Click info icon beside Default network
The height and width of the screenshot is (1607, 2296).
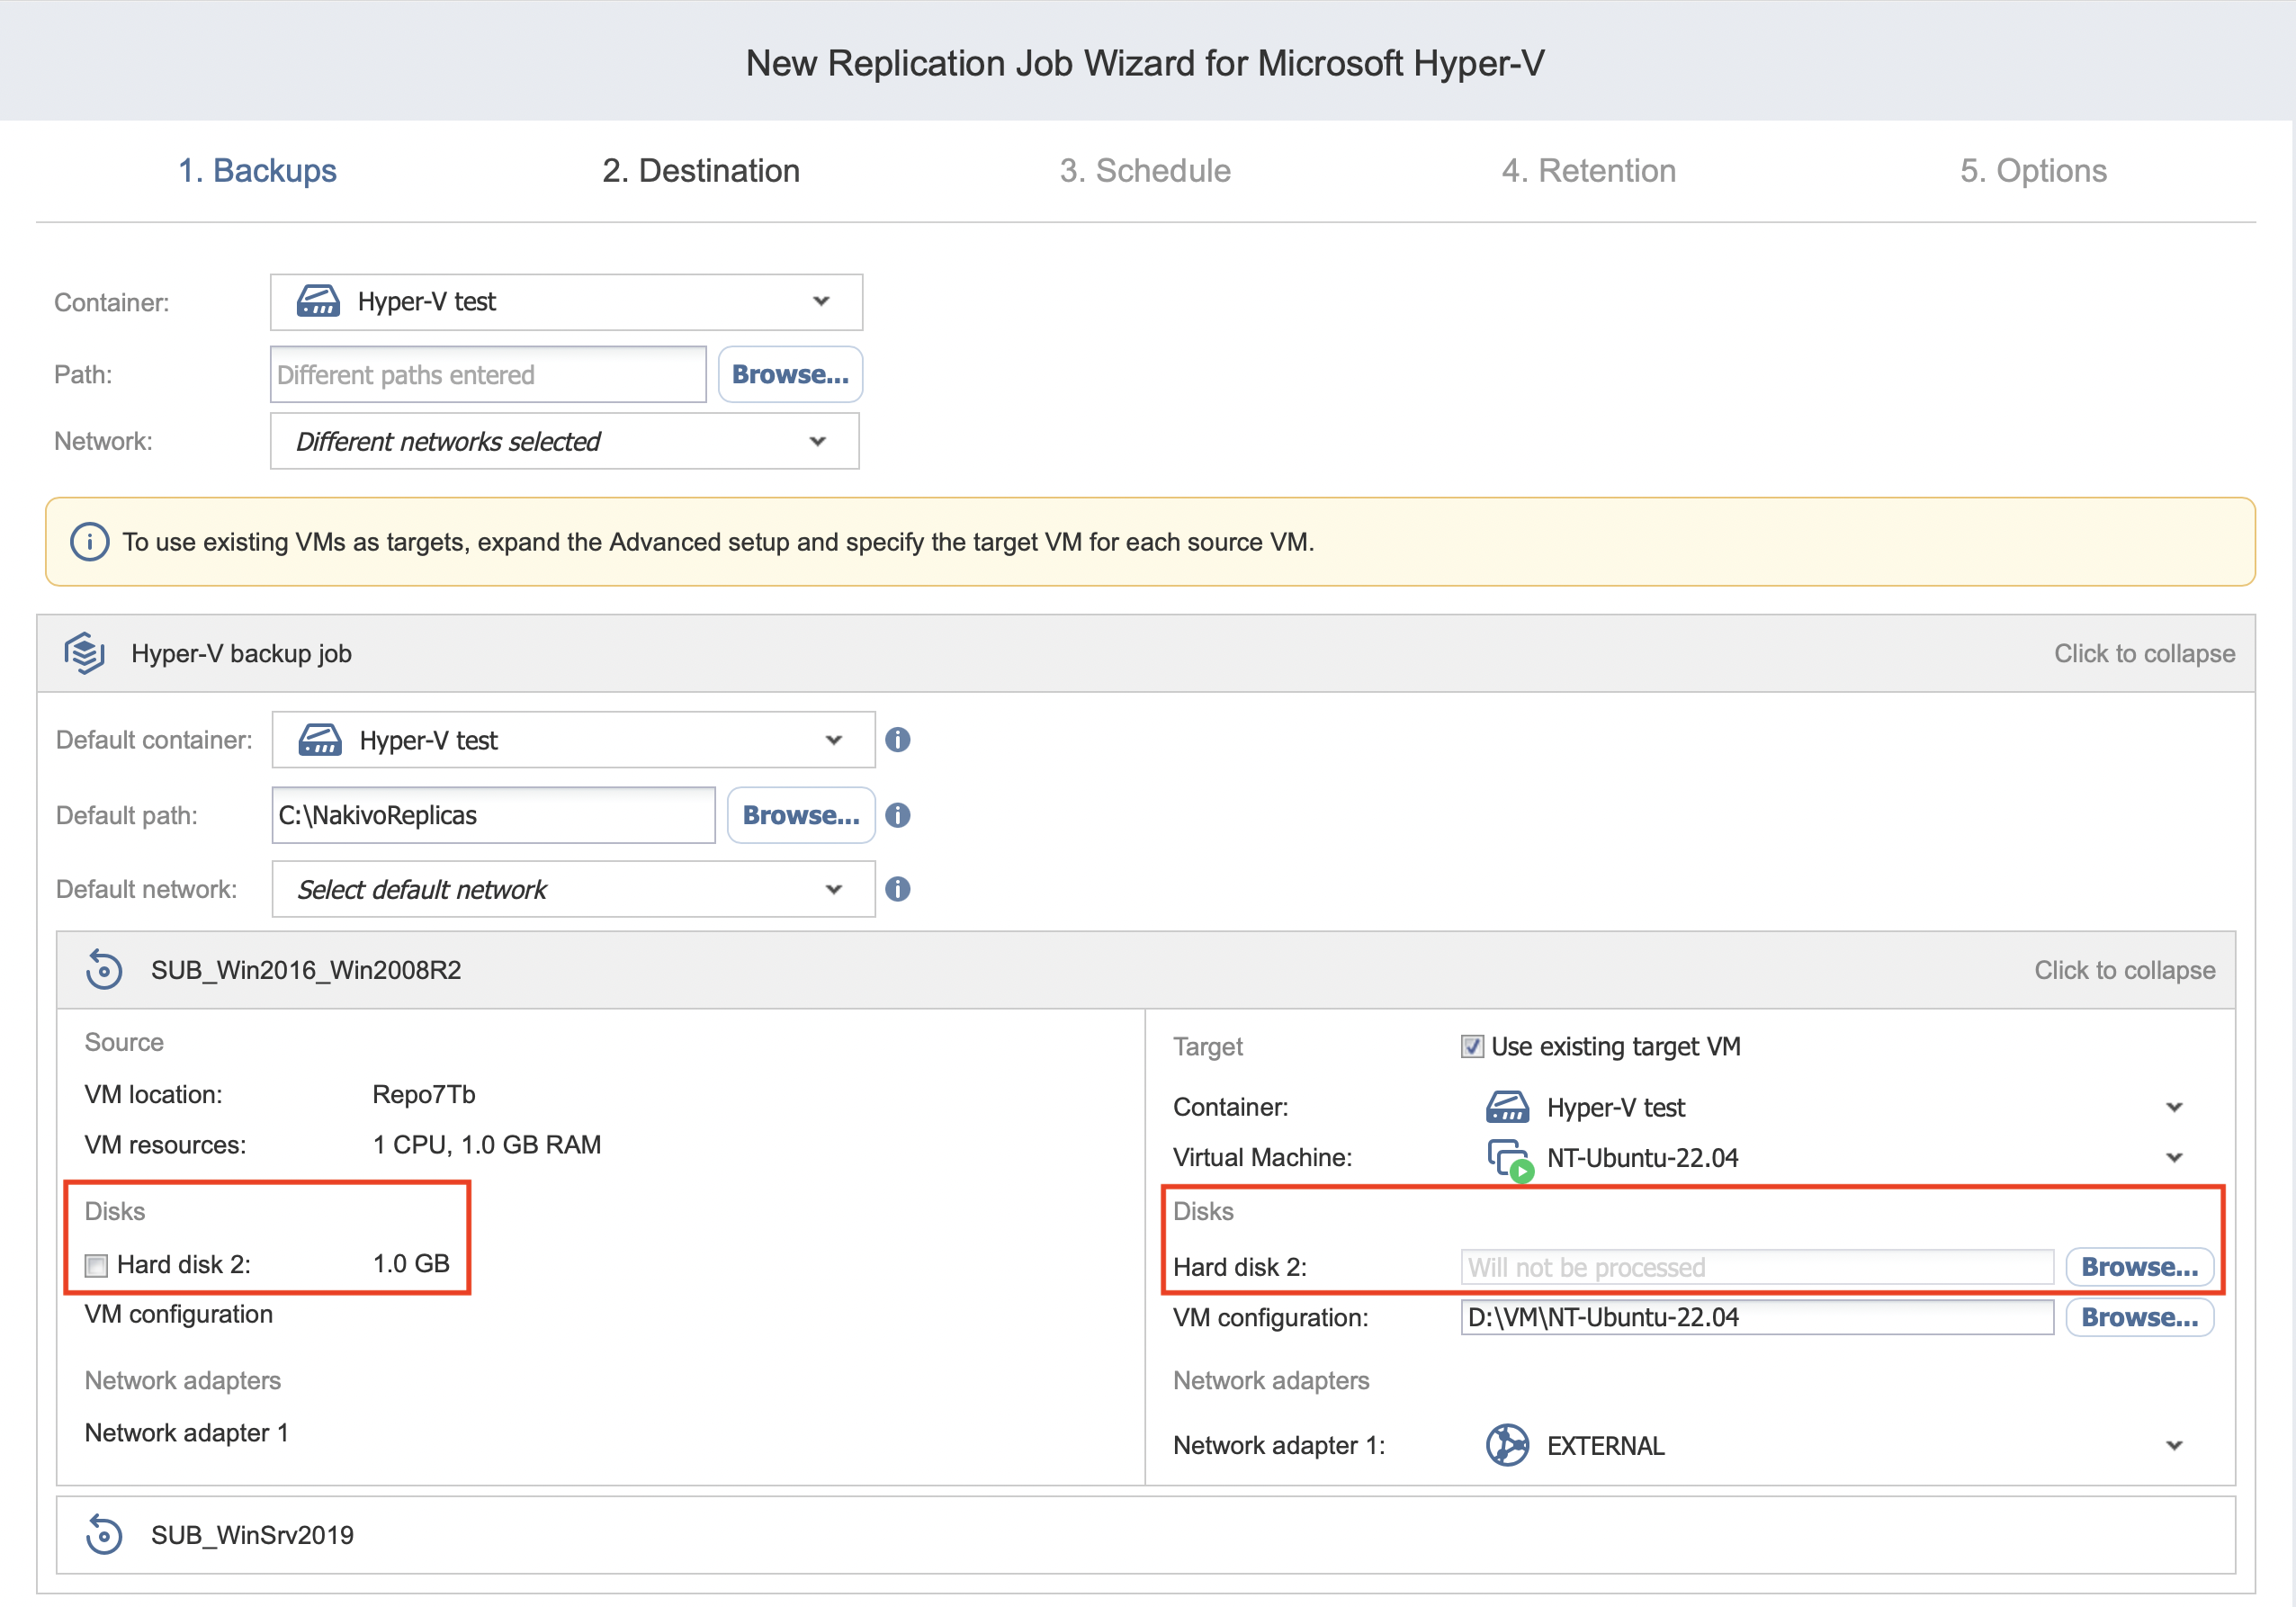coord(897,889)
